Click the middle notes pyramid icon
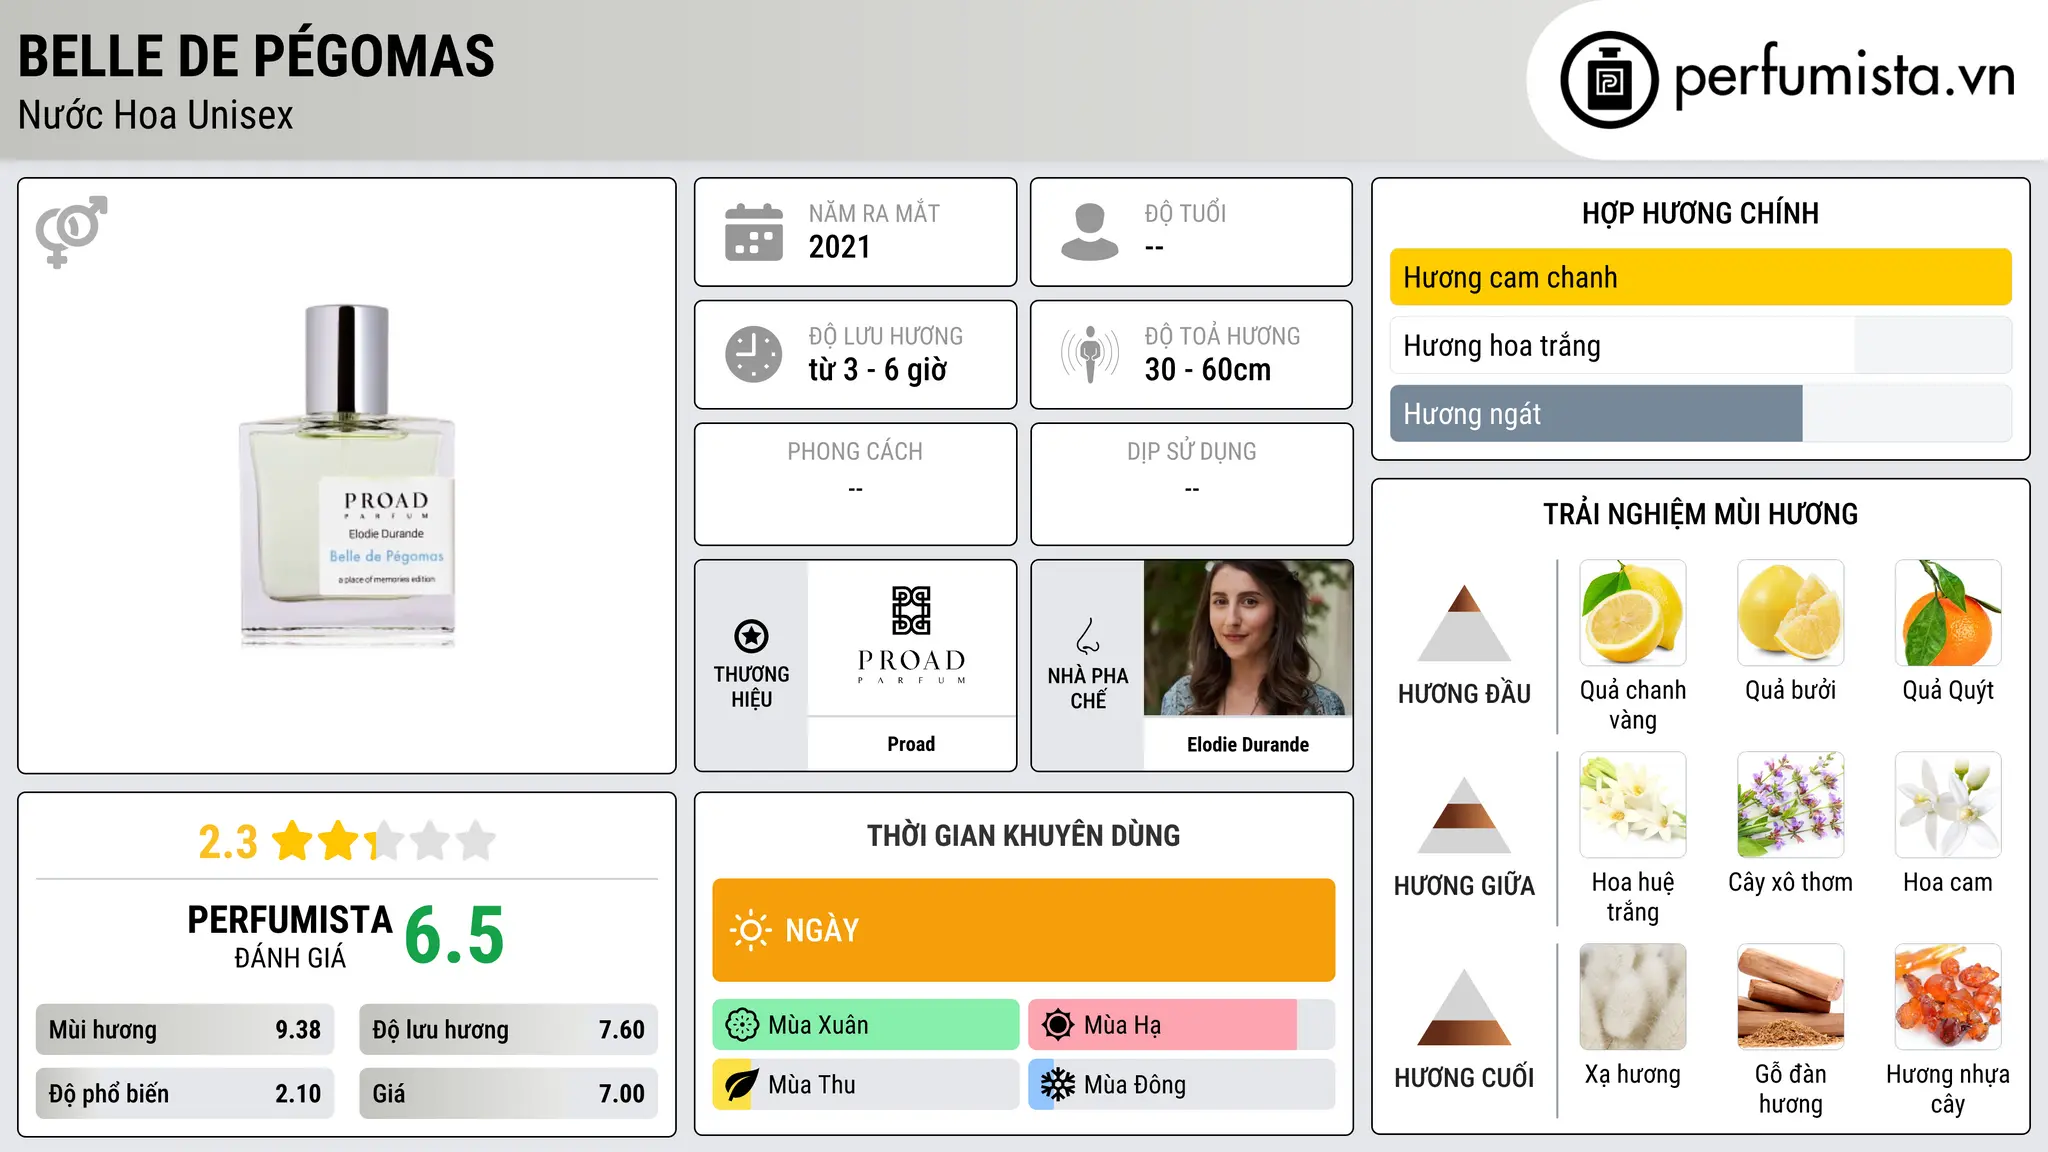Image resolution: width=2048 pixels, height=1152 pixels. (1464, 815)
